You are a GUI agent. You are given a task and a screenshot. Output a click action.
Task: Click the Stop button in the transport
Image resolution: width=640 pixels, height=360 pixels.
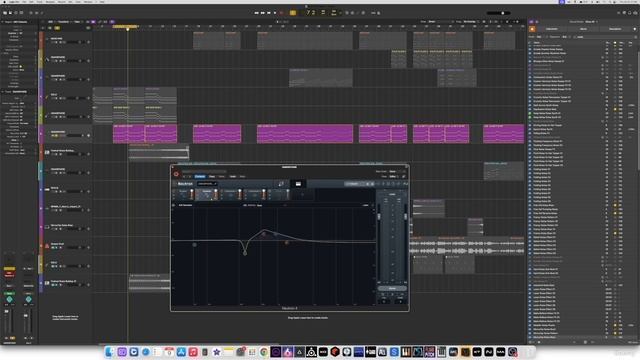click(269, 13)
